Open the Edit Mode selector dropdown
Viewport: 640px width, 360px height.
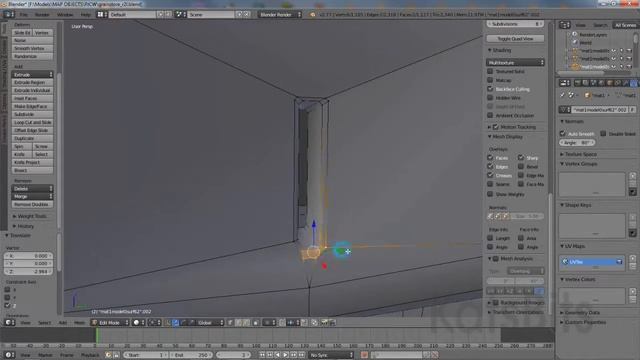coord(110,322)
